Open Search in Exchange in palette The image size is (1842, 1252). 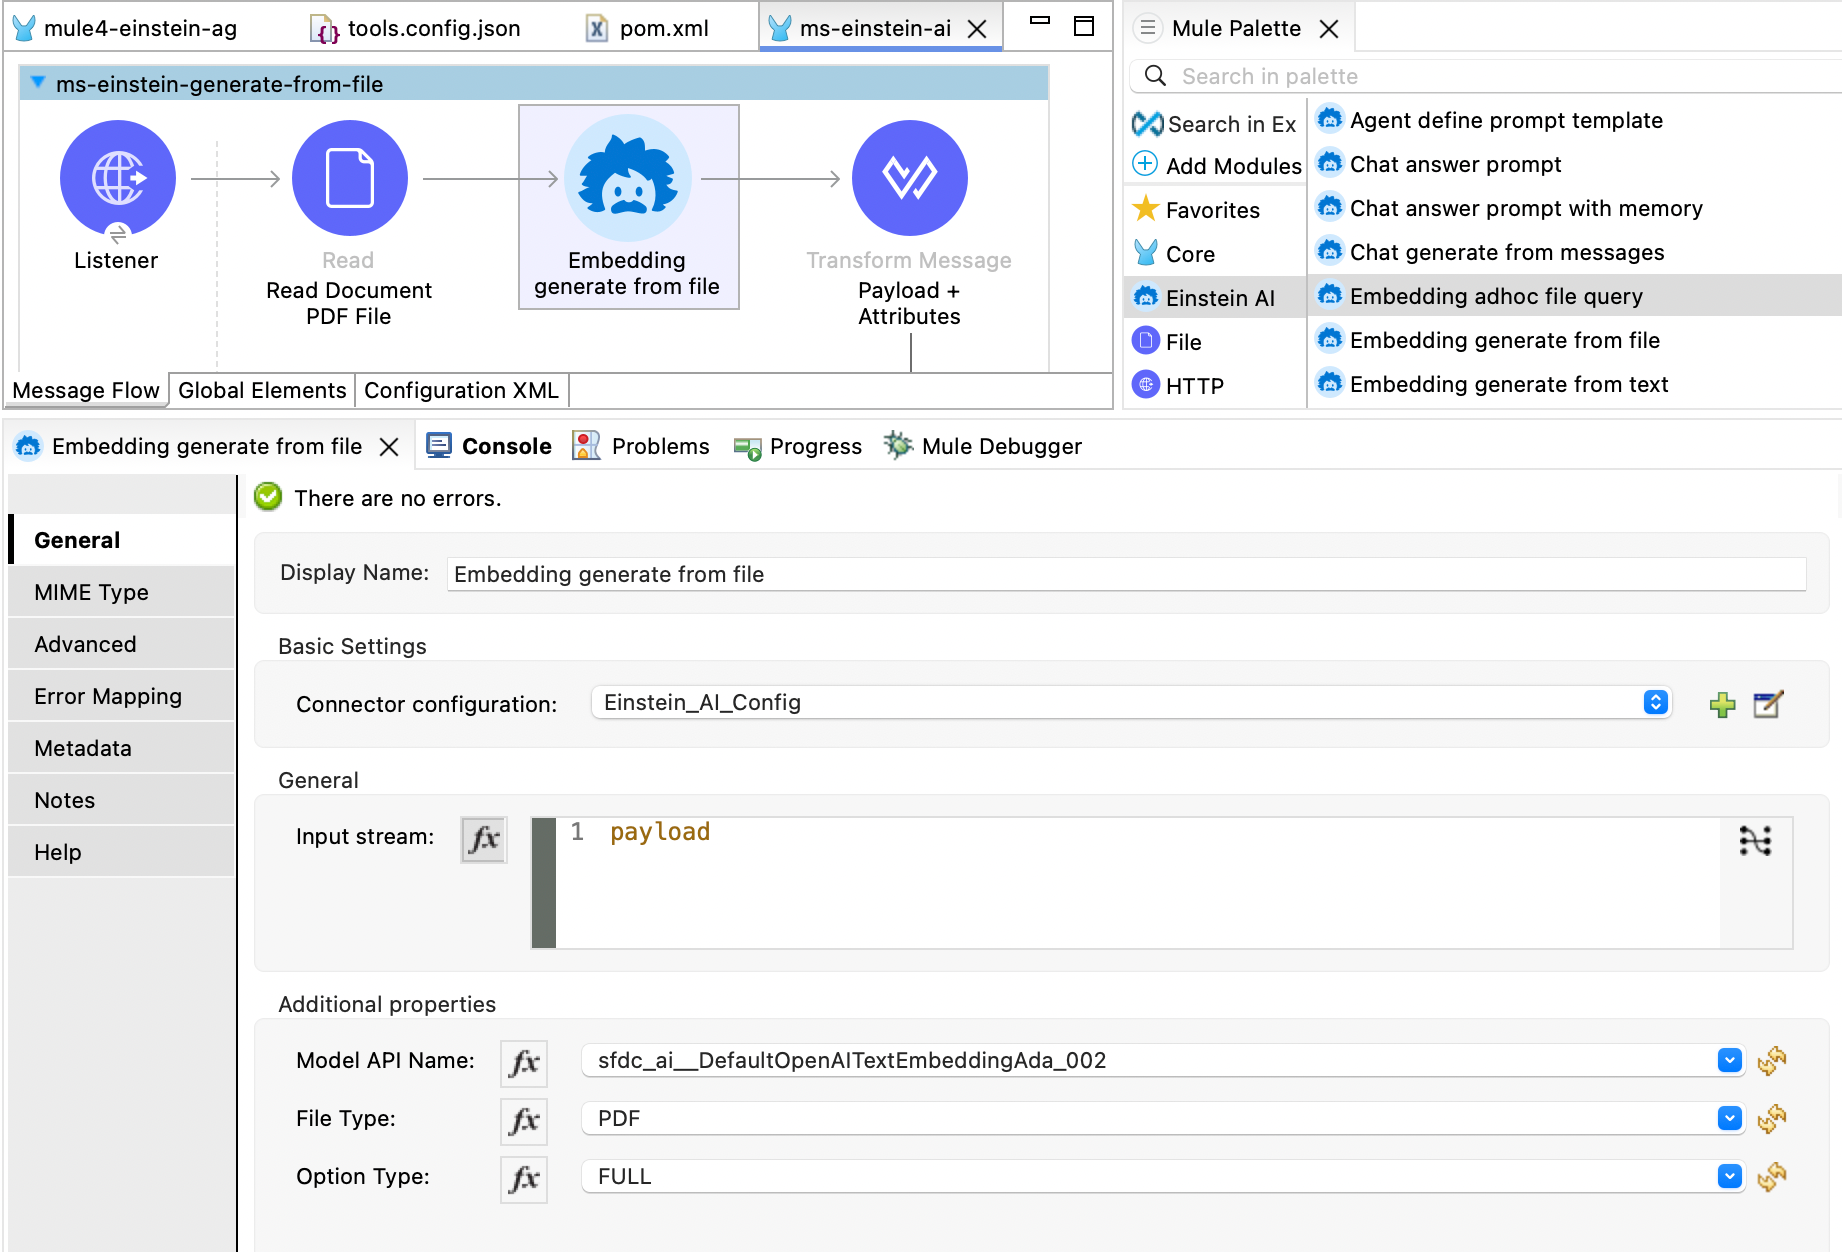[1215, 124]
